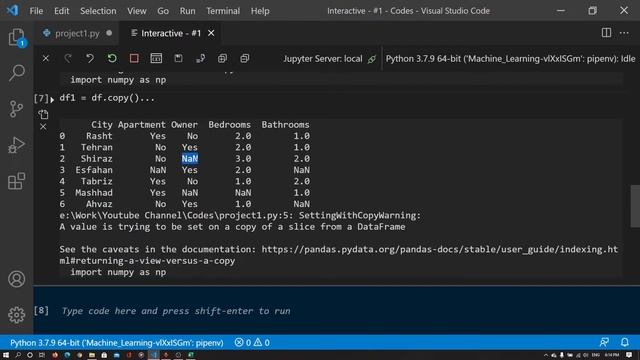Image resolution: width=640 pixels, height=360 pixels.
Task: Open Windows taskbar search icon
Action: [x=18, y=355]
